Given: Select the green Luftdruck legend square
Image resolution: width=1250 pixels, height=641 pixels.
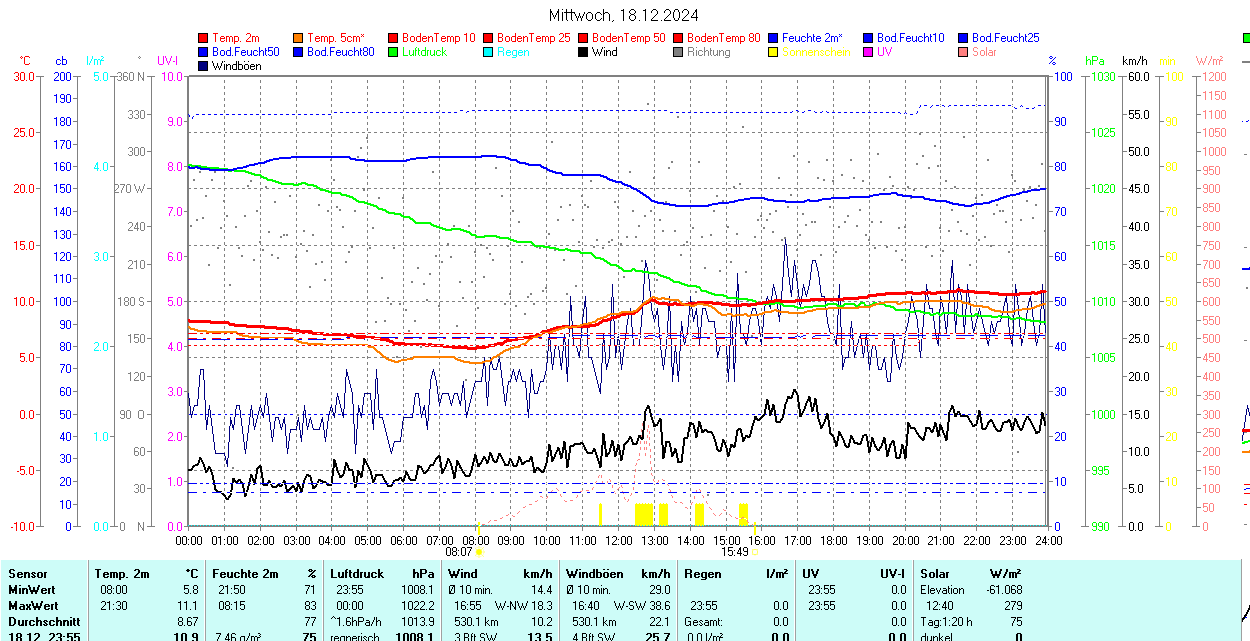Looking at the screenshot, I should point(394,52).
